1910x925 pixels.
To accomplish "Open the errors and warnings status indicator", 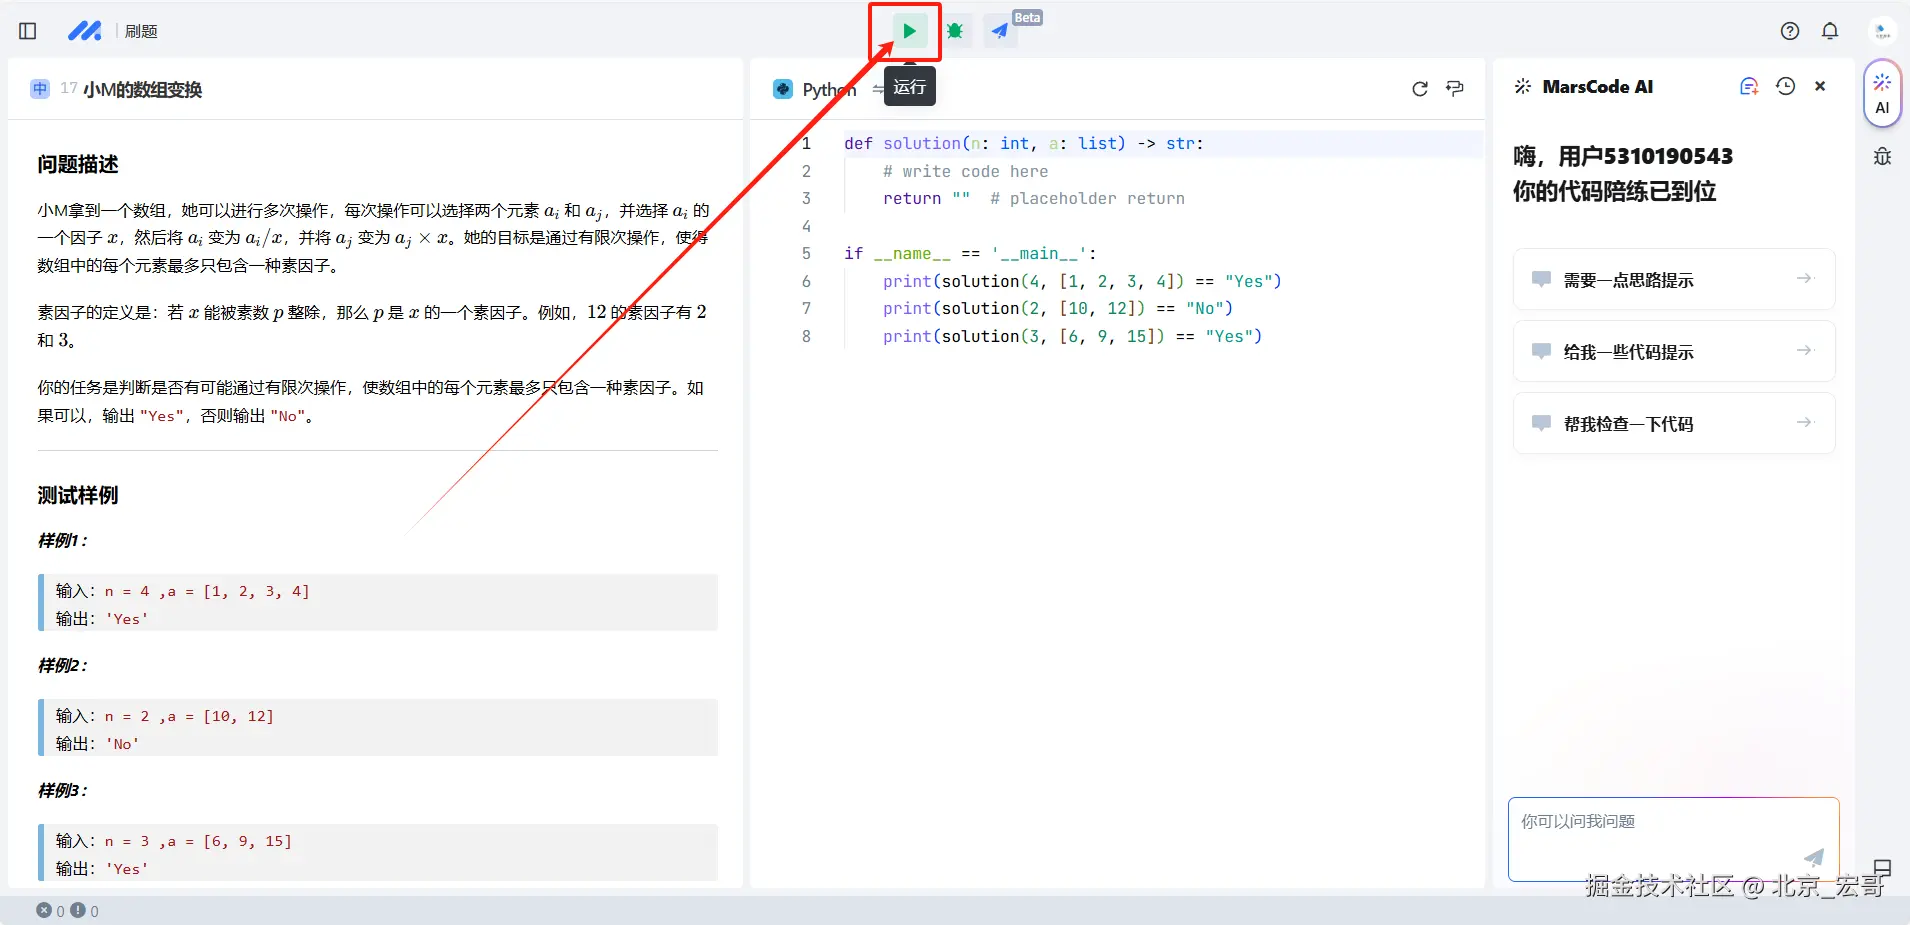I will 67,911.
